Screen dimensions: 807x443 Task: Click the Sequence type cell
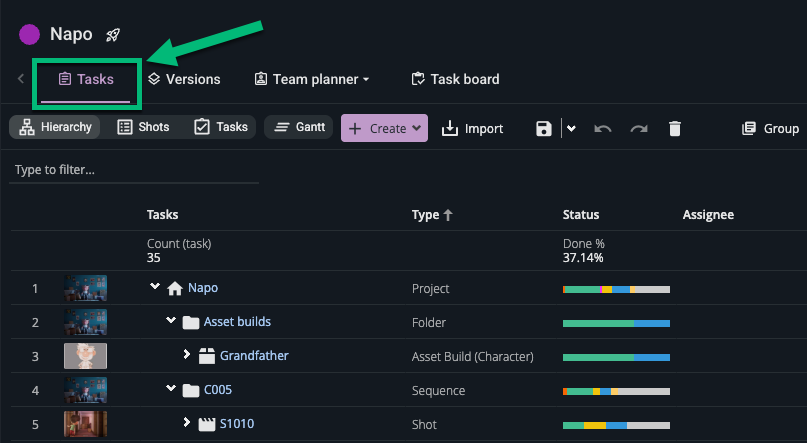pyautogui.click(x=438, y=391)
